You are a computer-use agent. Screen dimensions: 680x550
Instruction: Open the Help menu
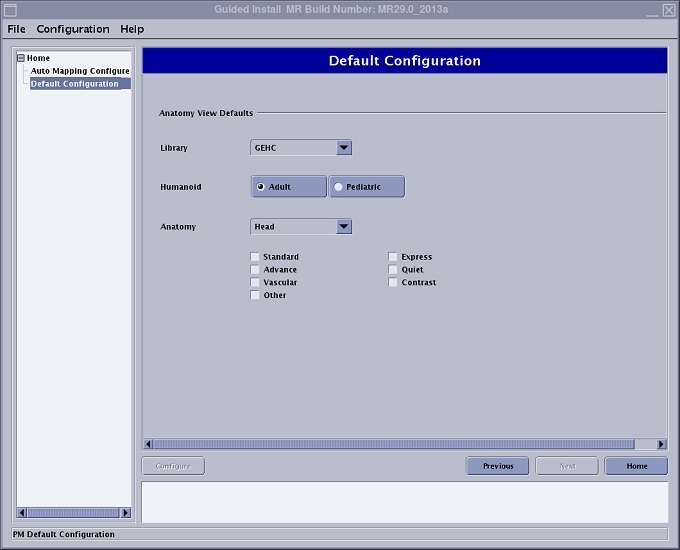click(132, 29)
